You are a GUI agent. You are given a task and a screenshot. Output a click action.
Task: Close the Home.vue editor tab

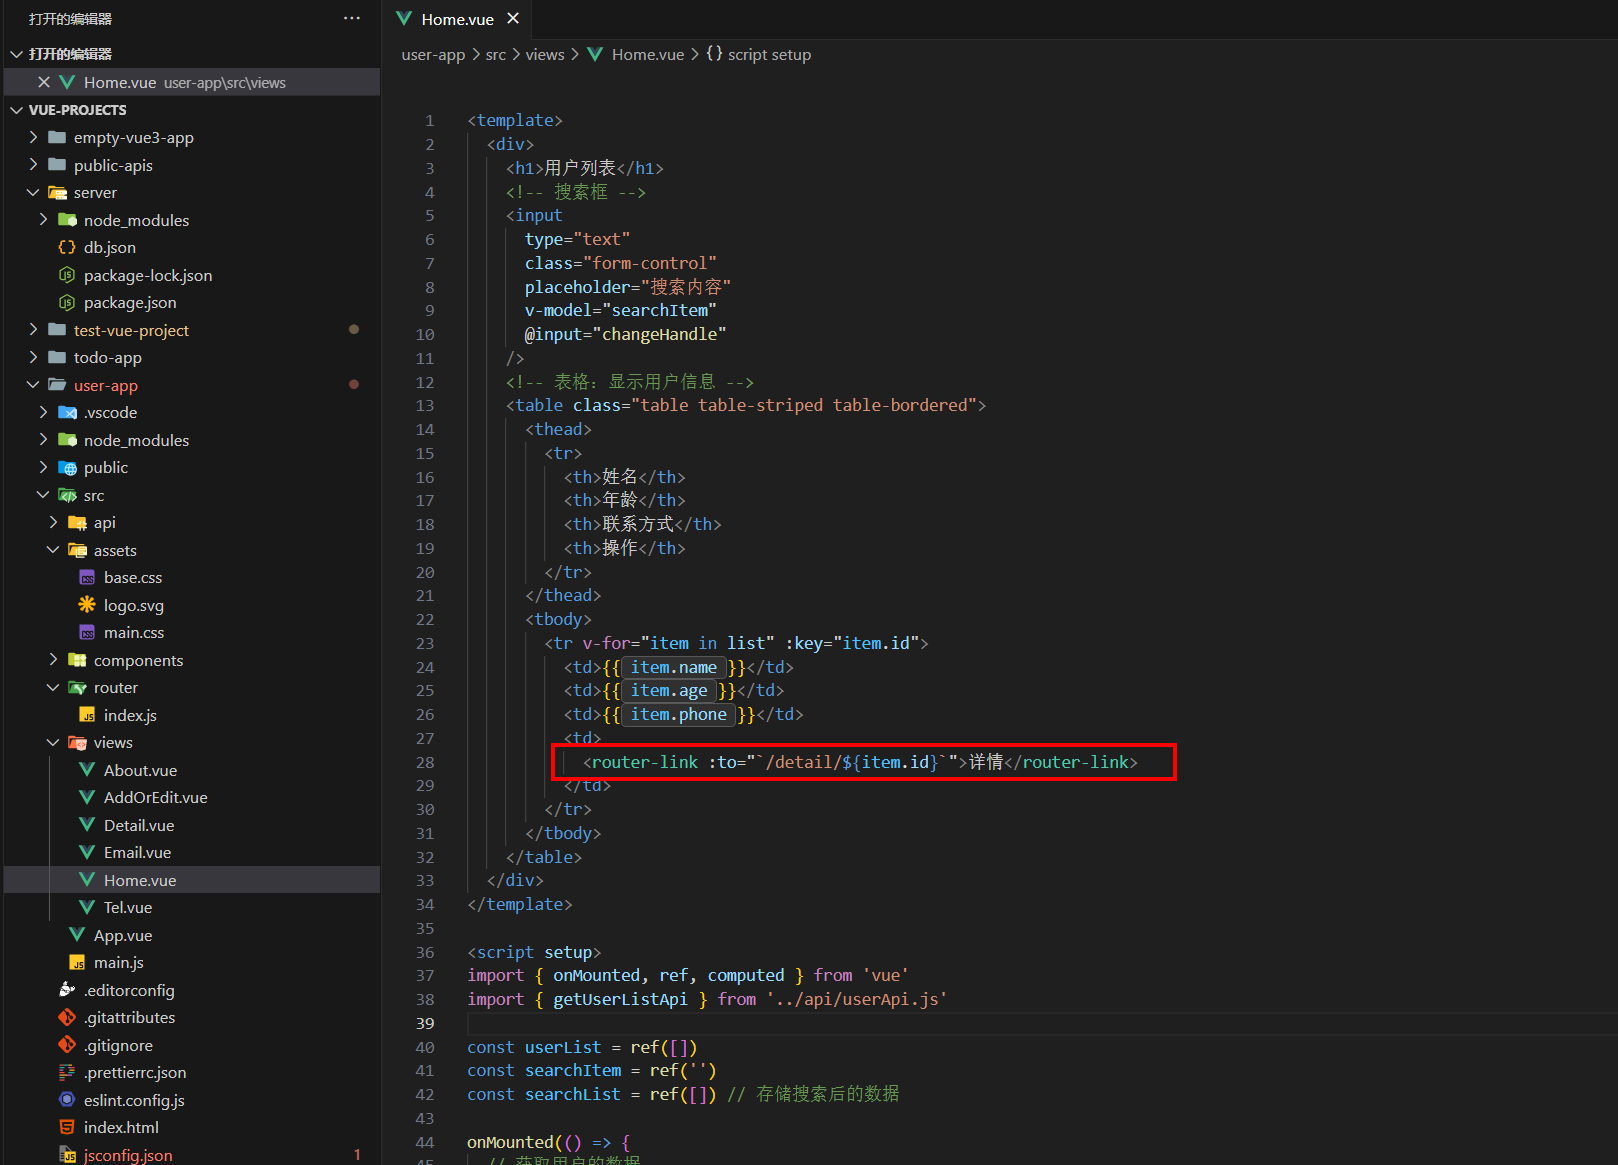513,18
